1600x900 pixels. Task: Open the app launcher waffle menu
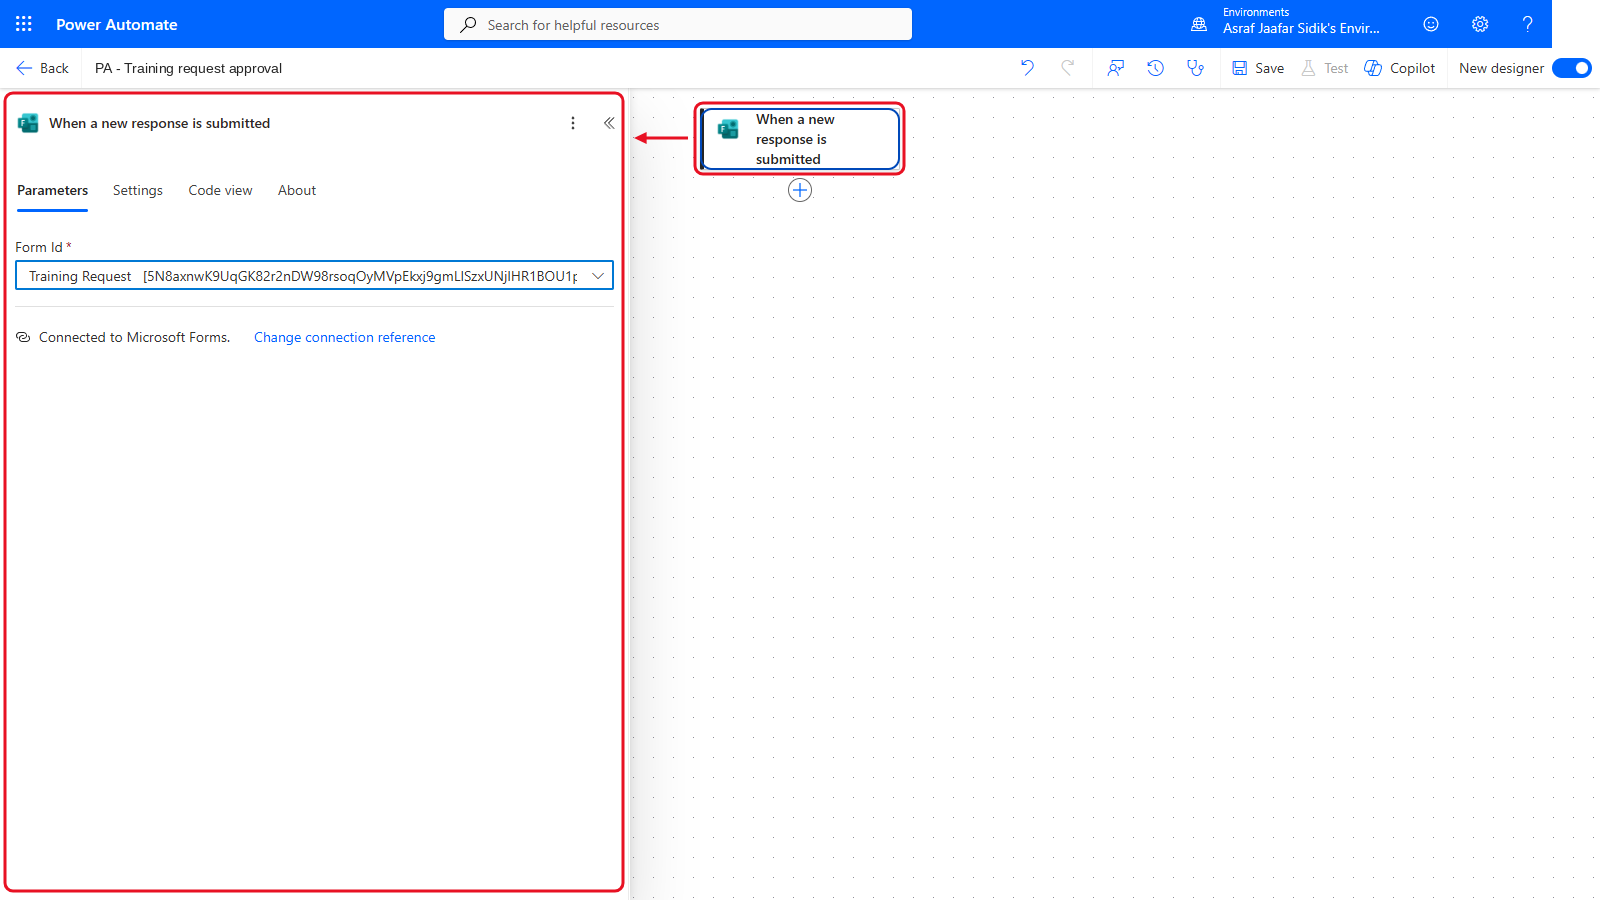[24, 24]
